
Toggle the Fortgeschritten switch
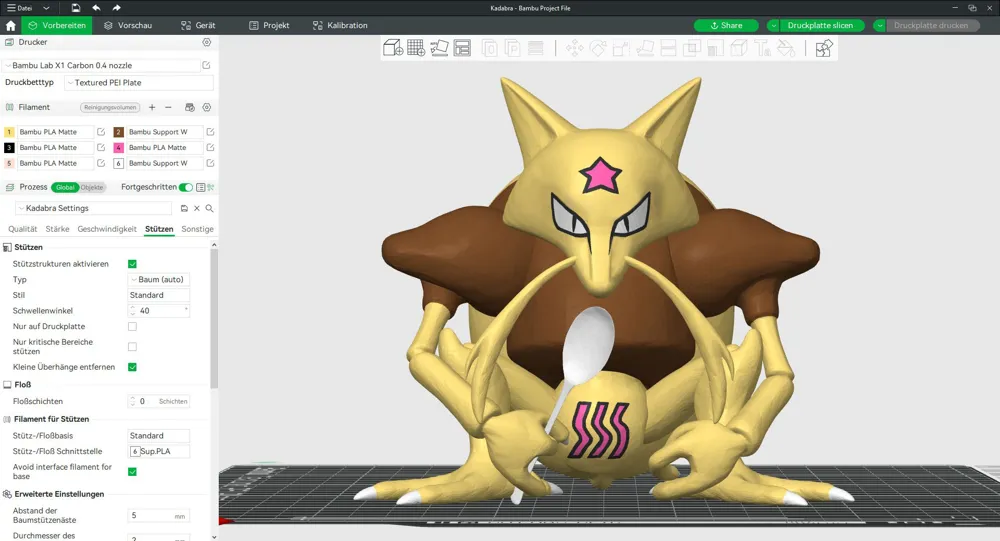point(186,187)
